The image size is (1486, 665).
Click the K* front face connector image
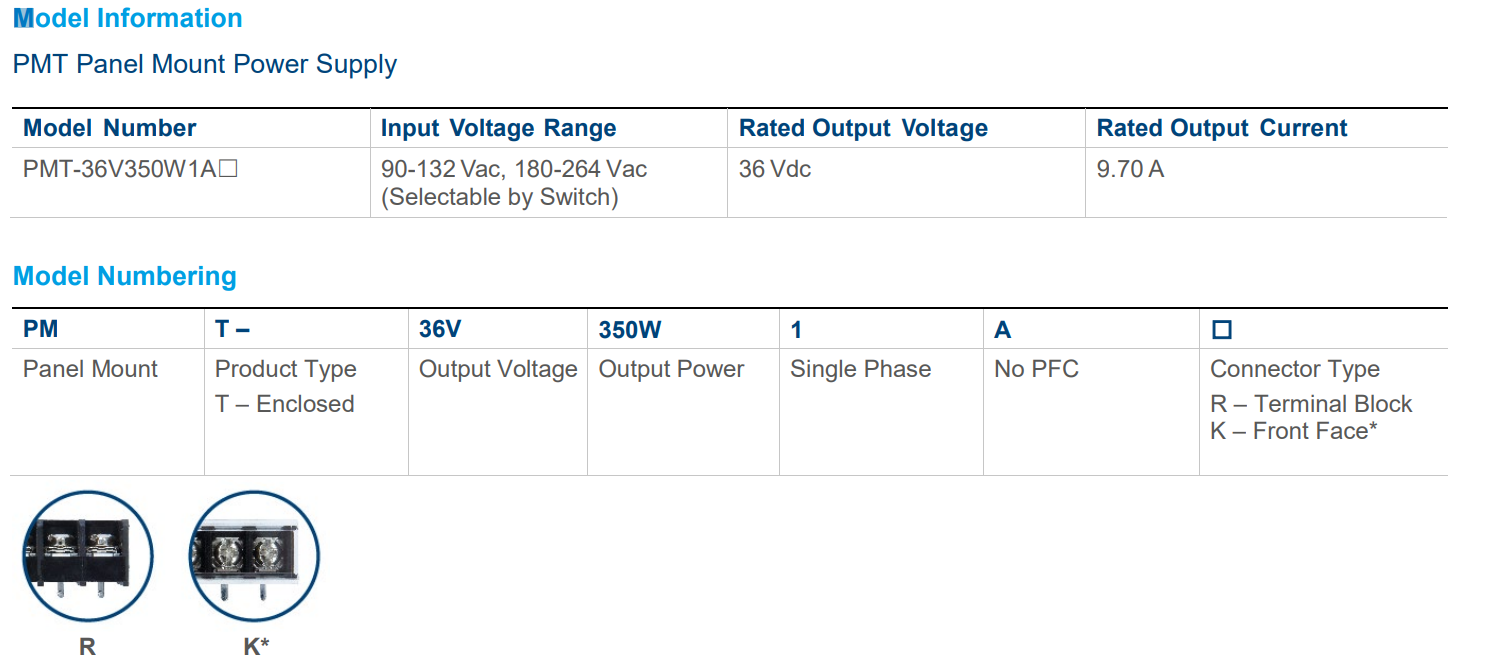coord(254,556)
